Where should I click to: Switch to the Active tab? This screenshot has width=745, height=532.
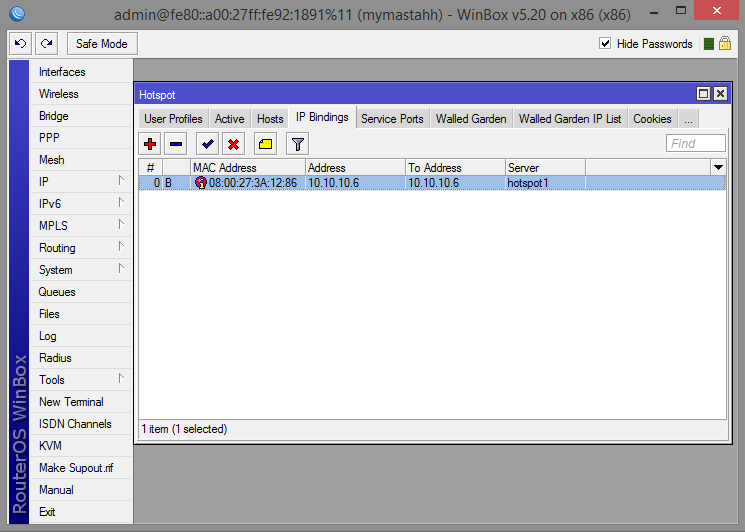[x=229, y=119]
